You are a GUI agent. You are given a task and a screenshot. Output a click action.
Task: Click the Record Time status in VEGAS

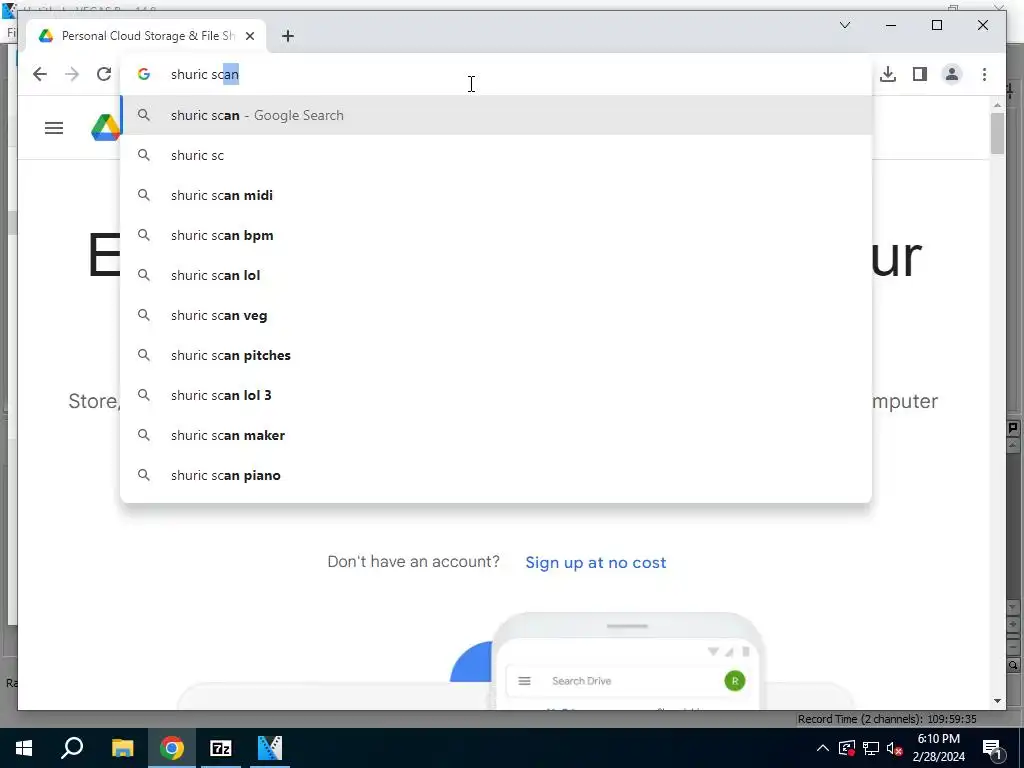pos(887,719)
